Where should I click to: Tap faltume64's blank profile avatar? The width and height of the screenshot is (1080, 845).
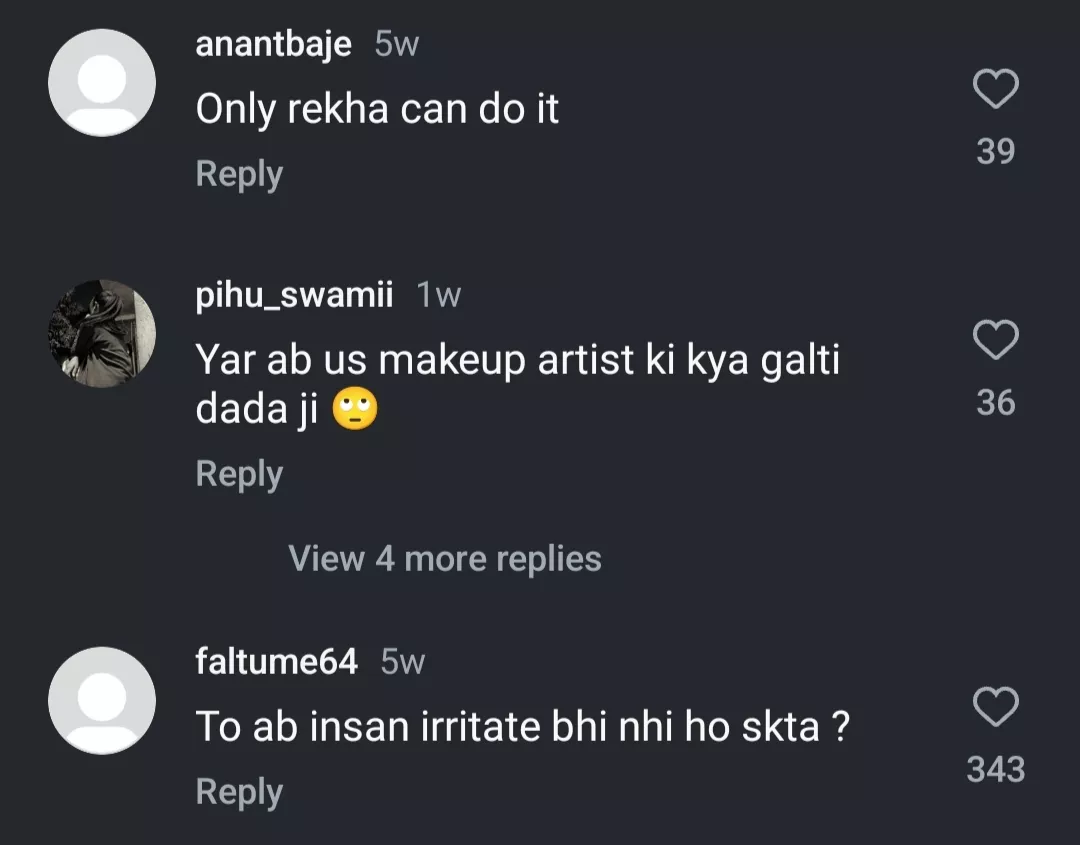[102, 700]
